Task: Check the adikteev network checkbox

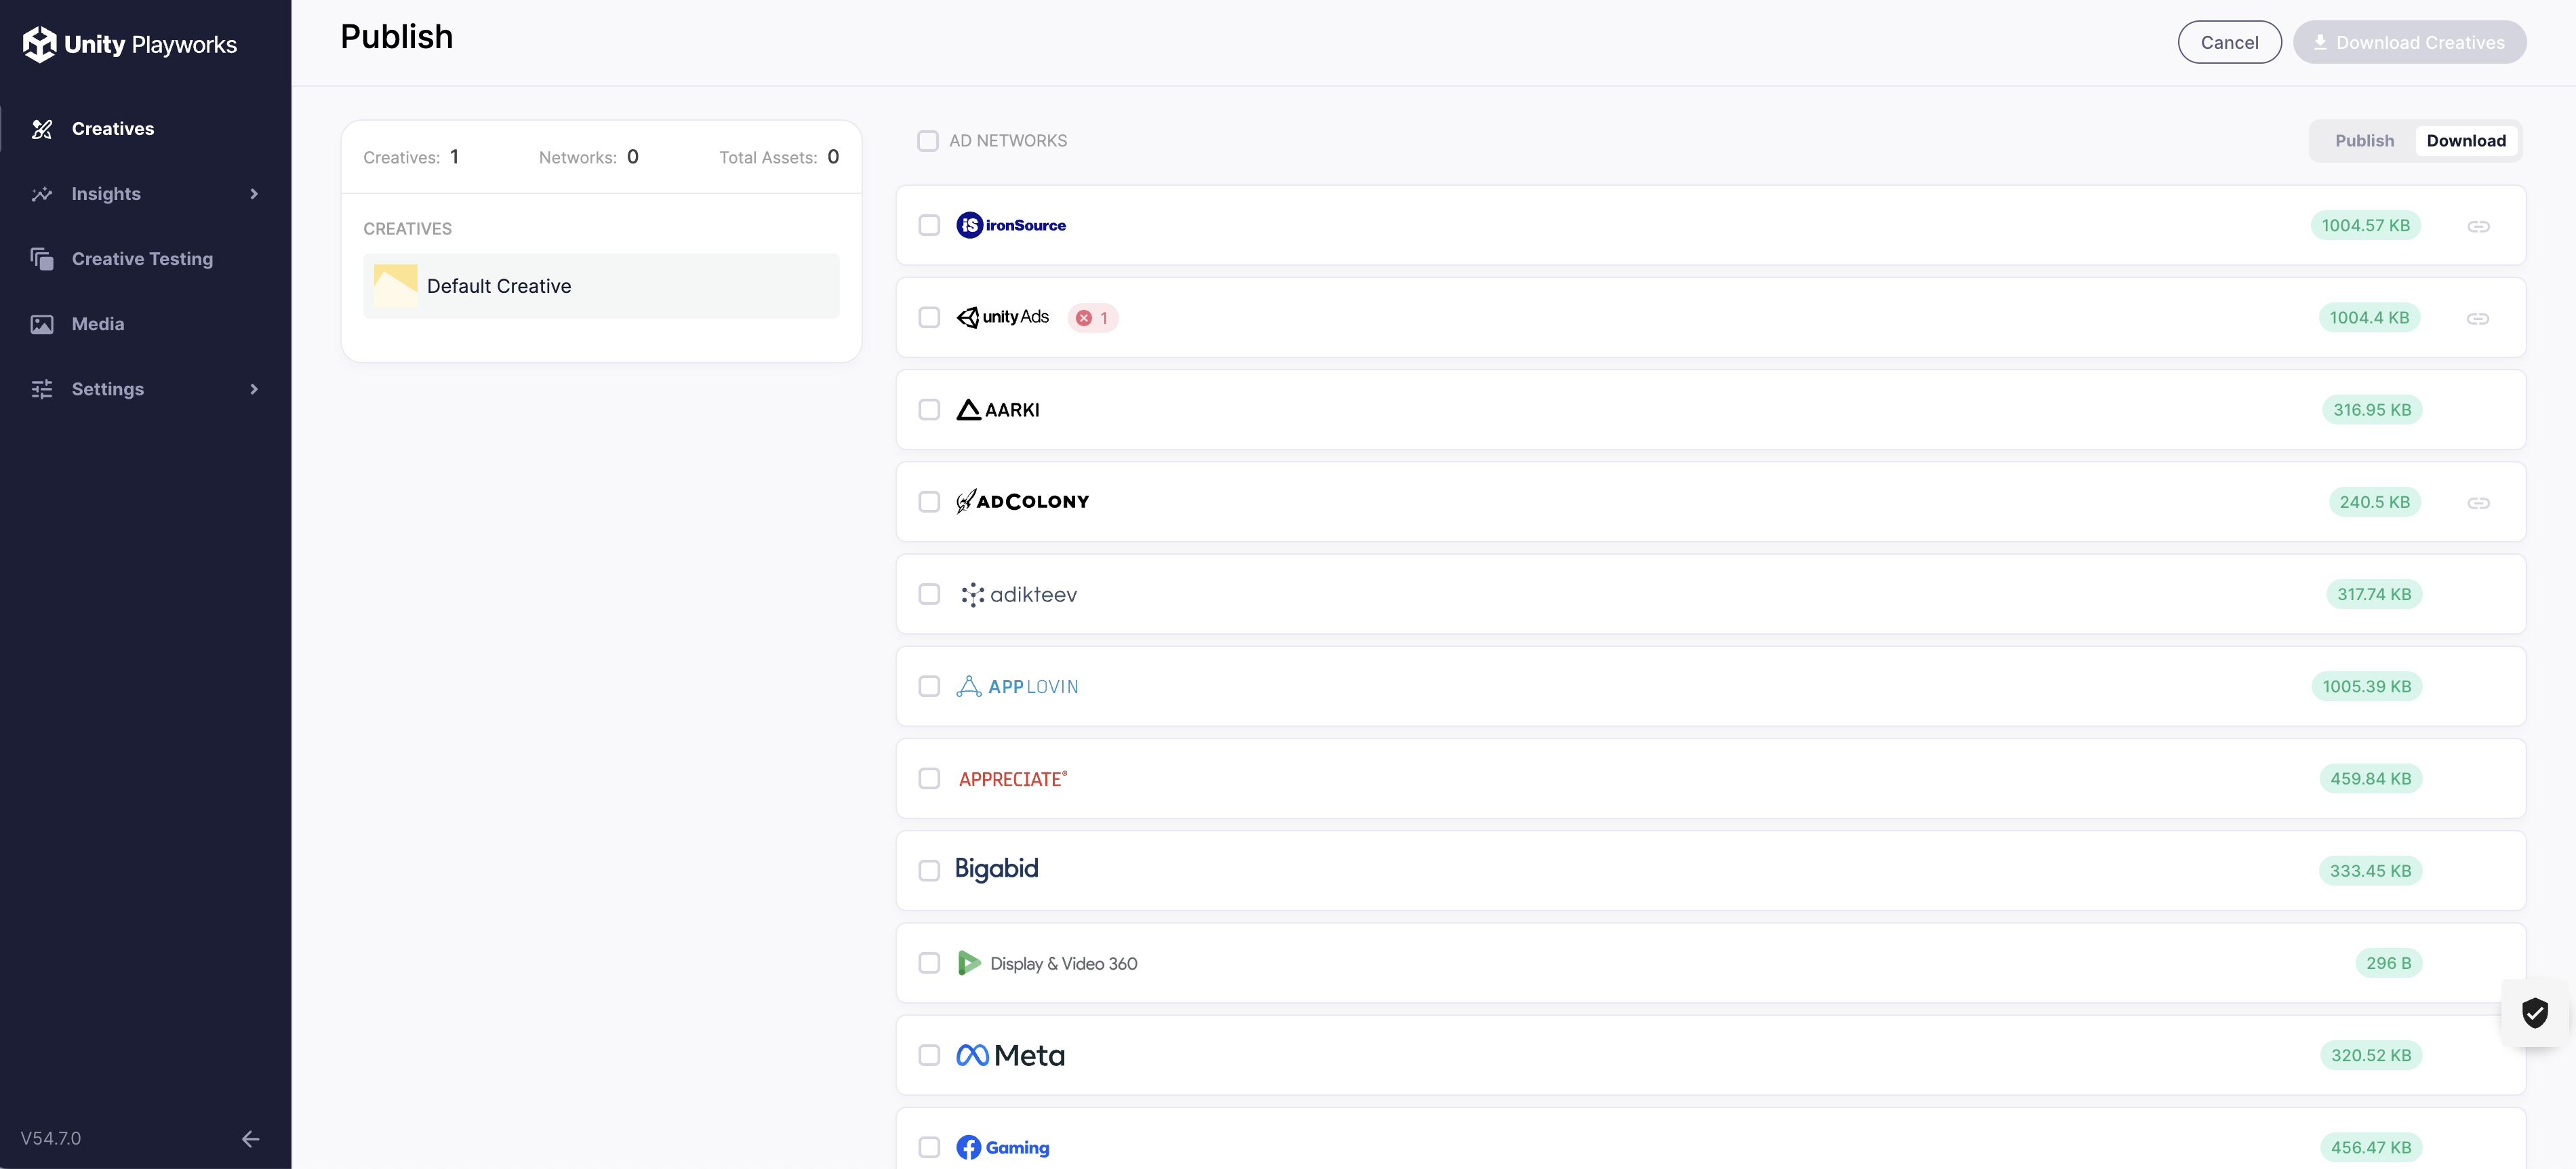Action: (929, 594)
